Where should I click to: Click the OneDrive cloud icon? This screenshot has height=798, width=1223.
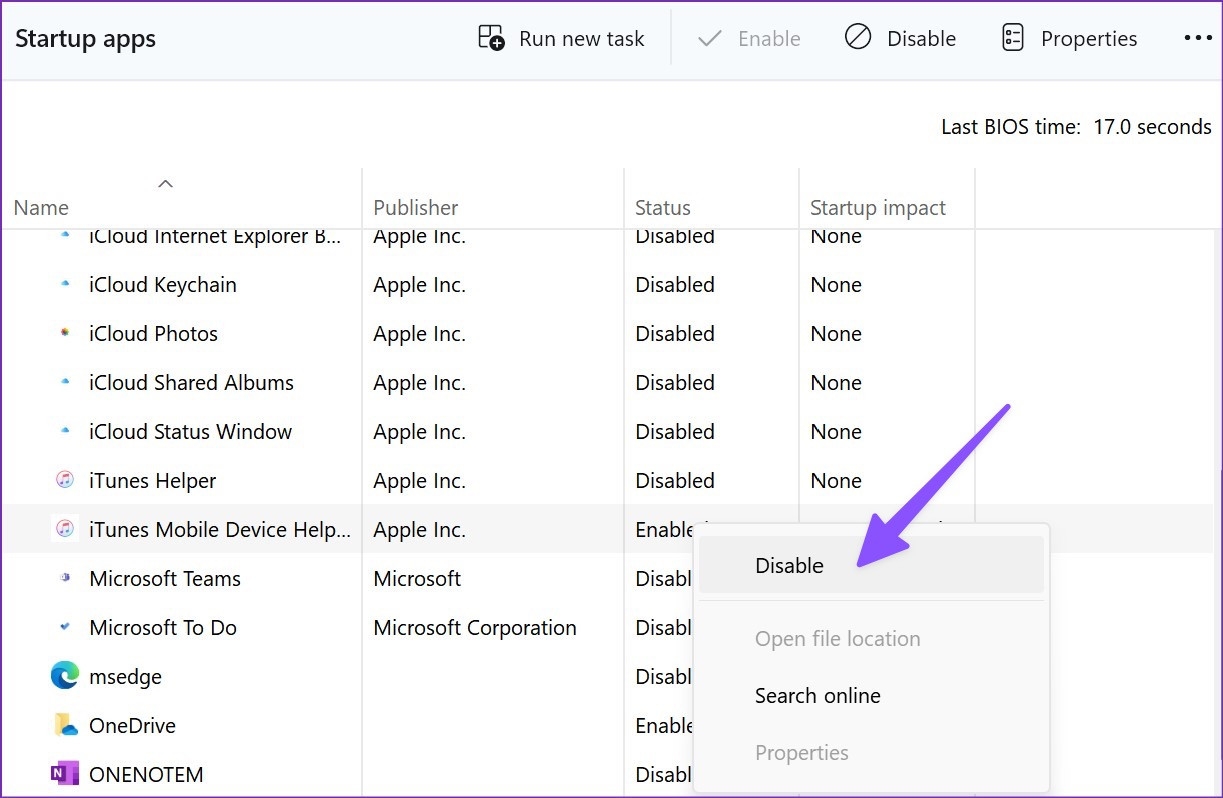(x=63, y=725)
